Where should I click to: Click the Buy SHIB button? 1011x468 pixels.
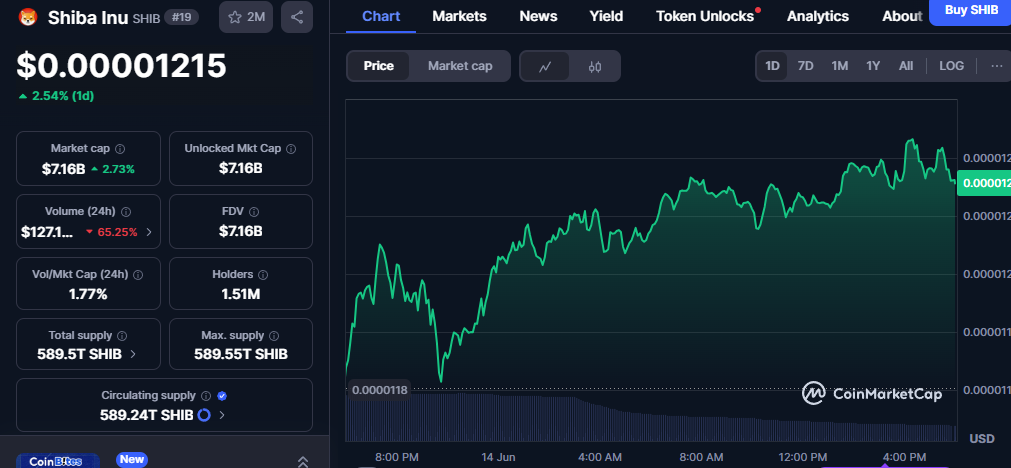click(x=971, y=10)
